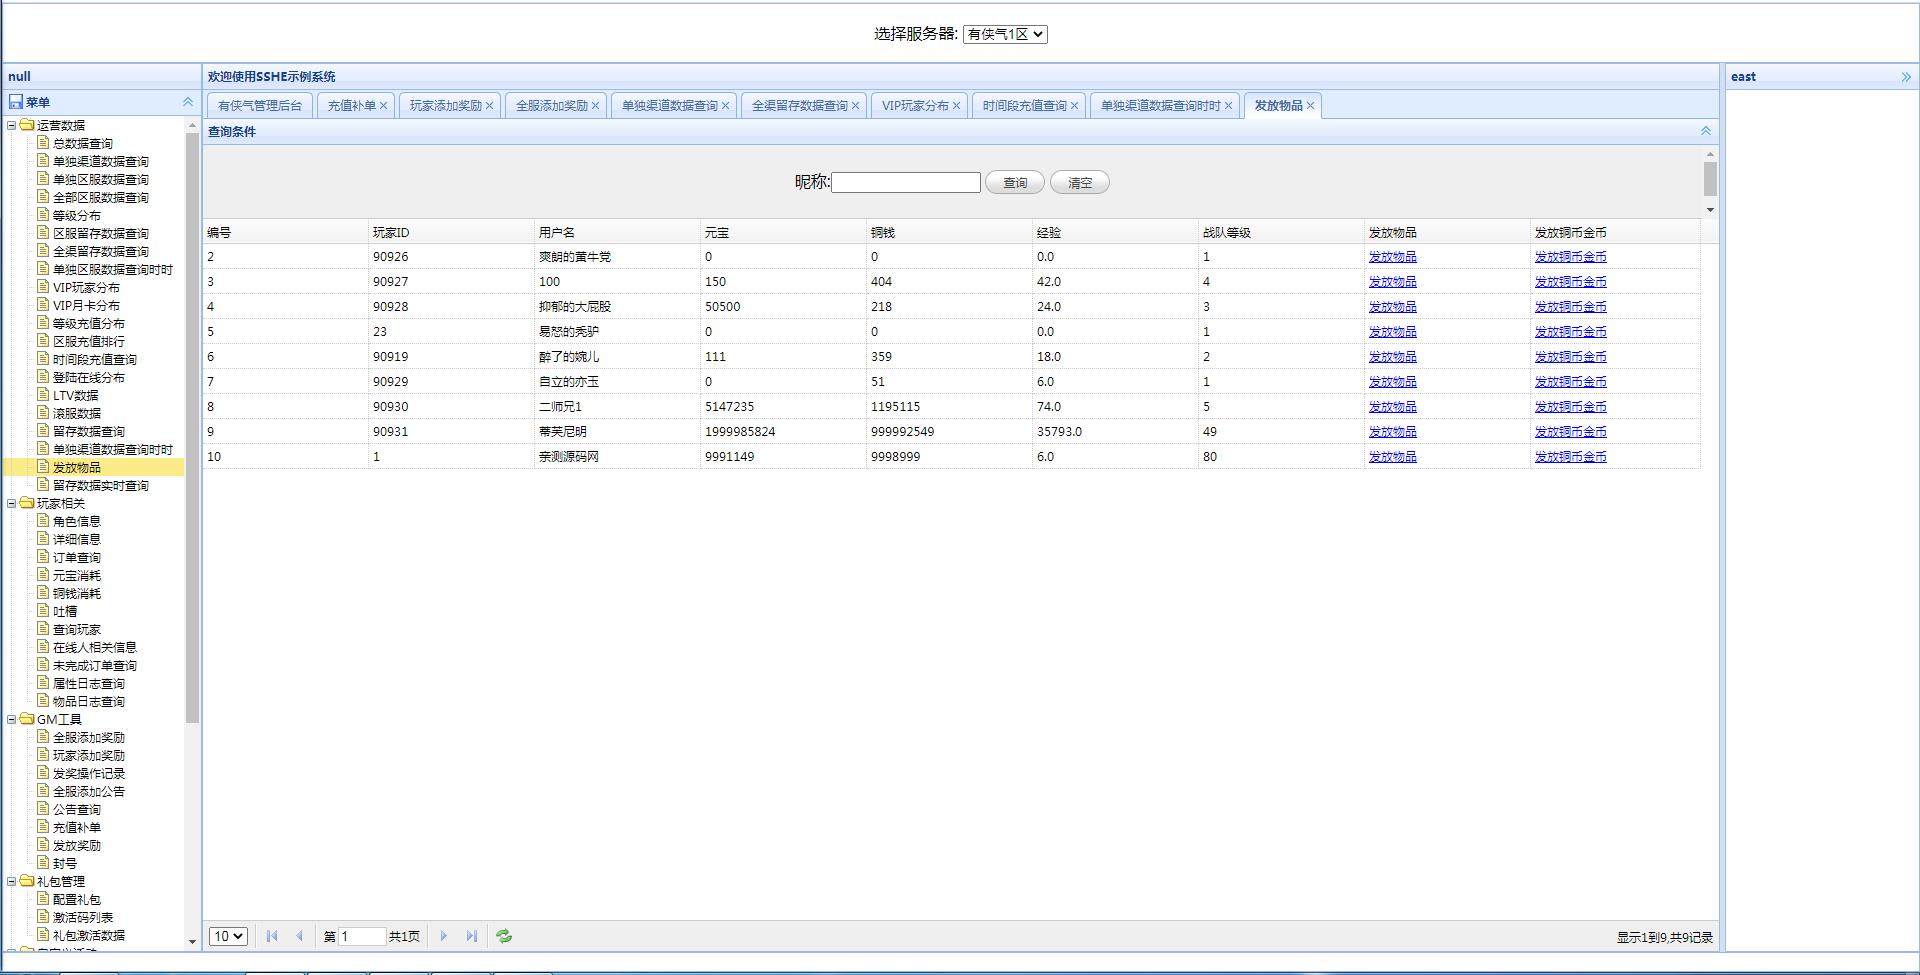This screenshot has width=1920, height=975.
Task: Click the 查询 search button
Action: tap(1014, 183)
